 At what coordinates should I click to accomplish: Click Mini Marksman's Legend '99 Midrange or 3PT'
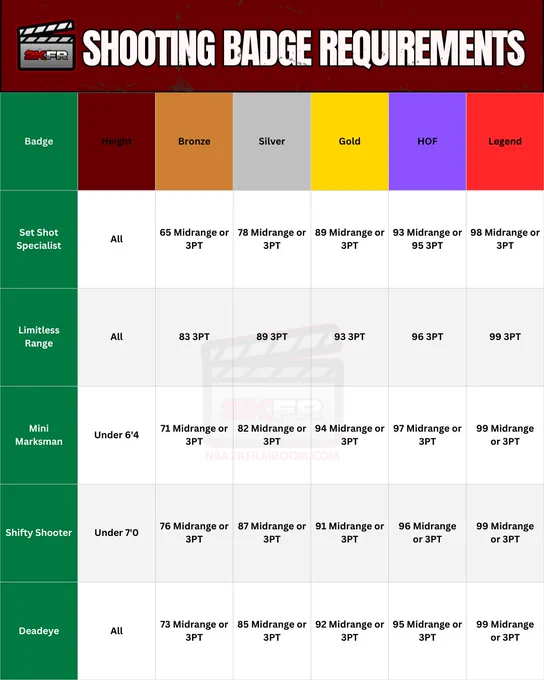[x=505, y=435]
